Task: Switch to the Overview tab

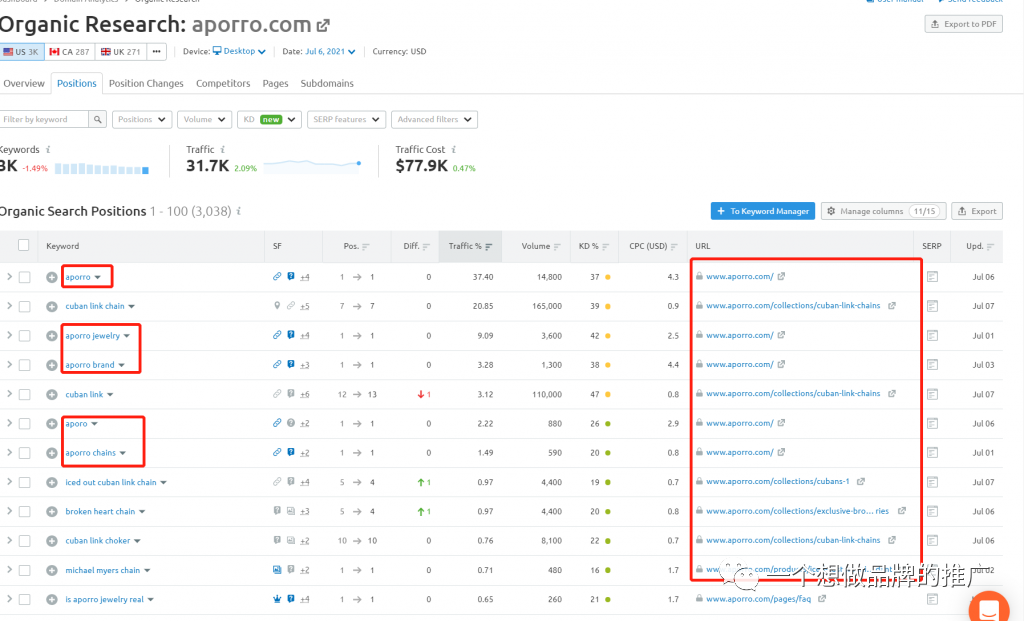Action: (x=24, y=84)
